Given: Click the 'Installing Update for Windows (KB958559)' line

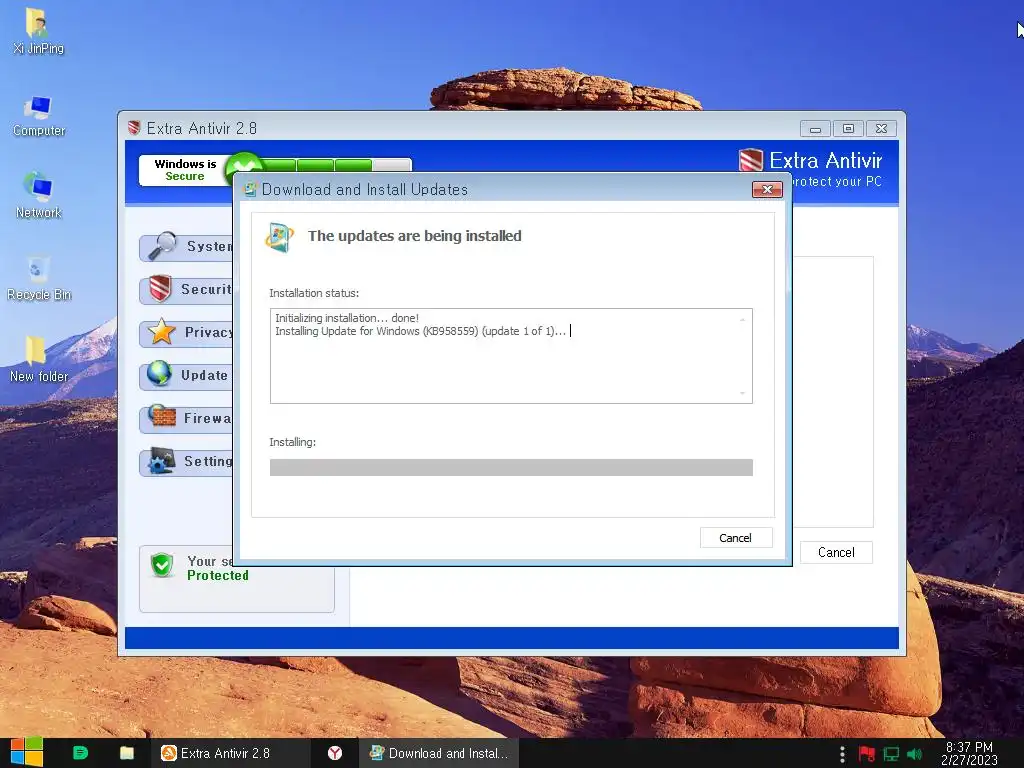Looking at the screenshot, I should [x=421, y=331].
